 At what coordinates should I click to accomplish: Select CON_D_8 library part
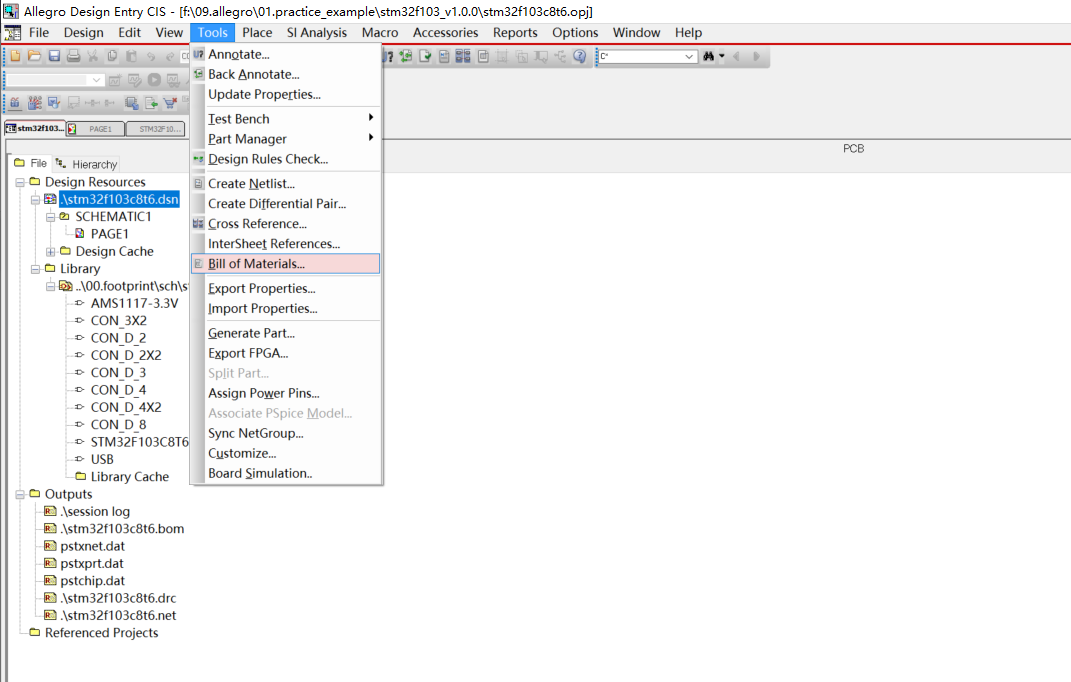(119, 424)
